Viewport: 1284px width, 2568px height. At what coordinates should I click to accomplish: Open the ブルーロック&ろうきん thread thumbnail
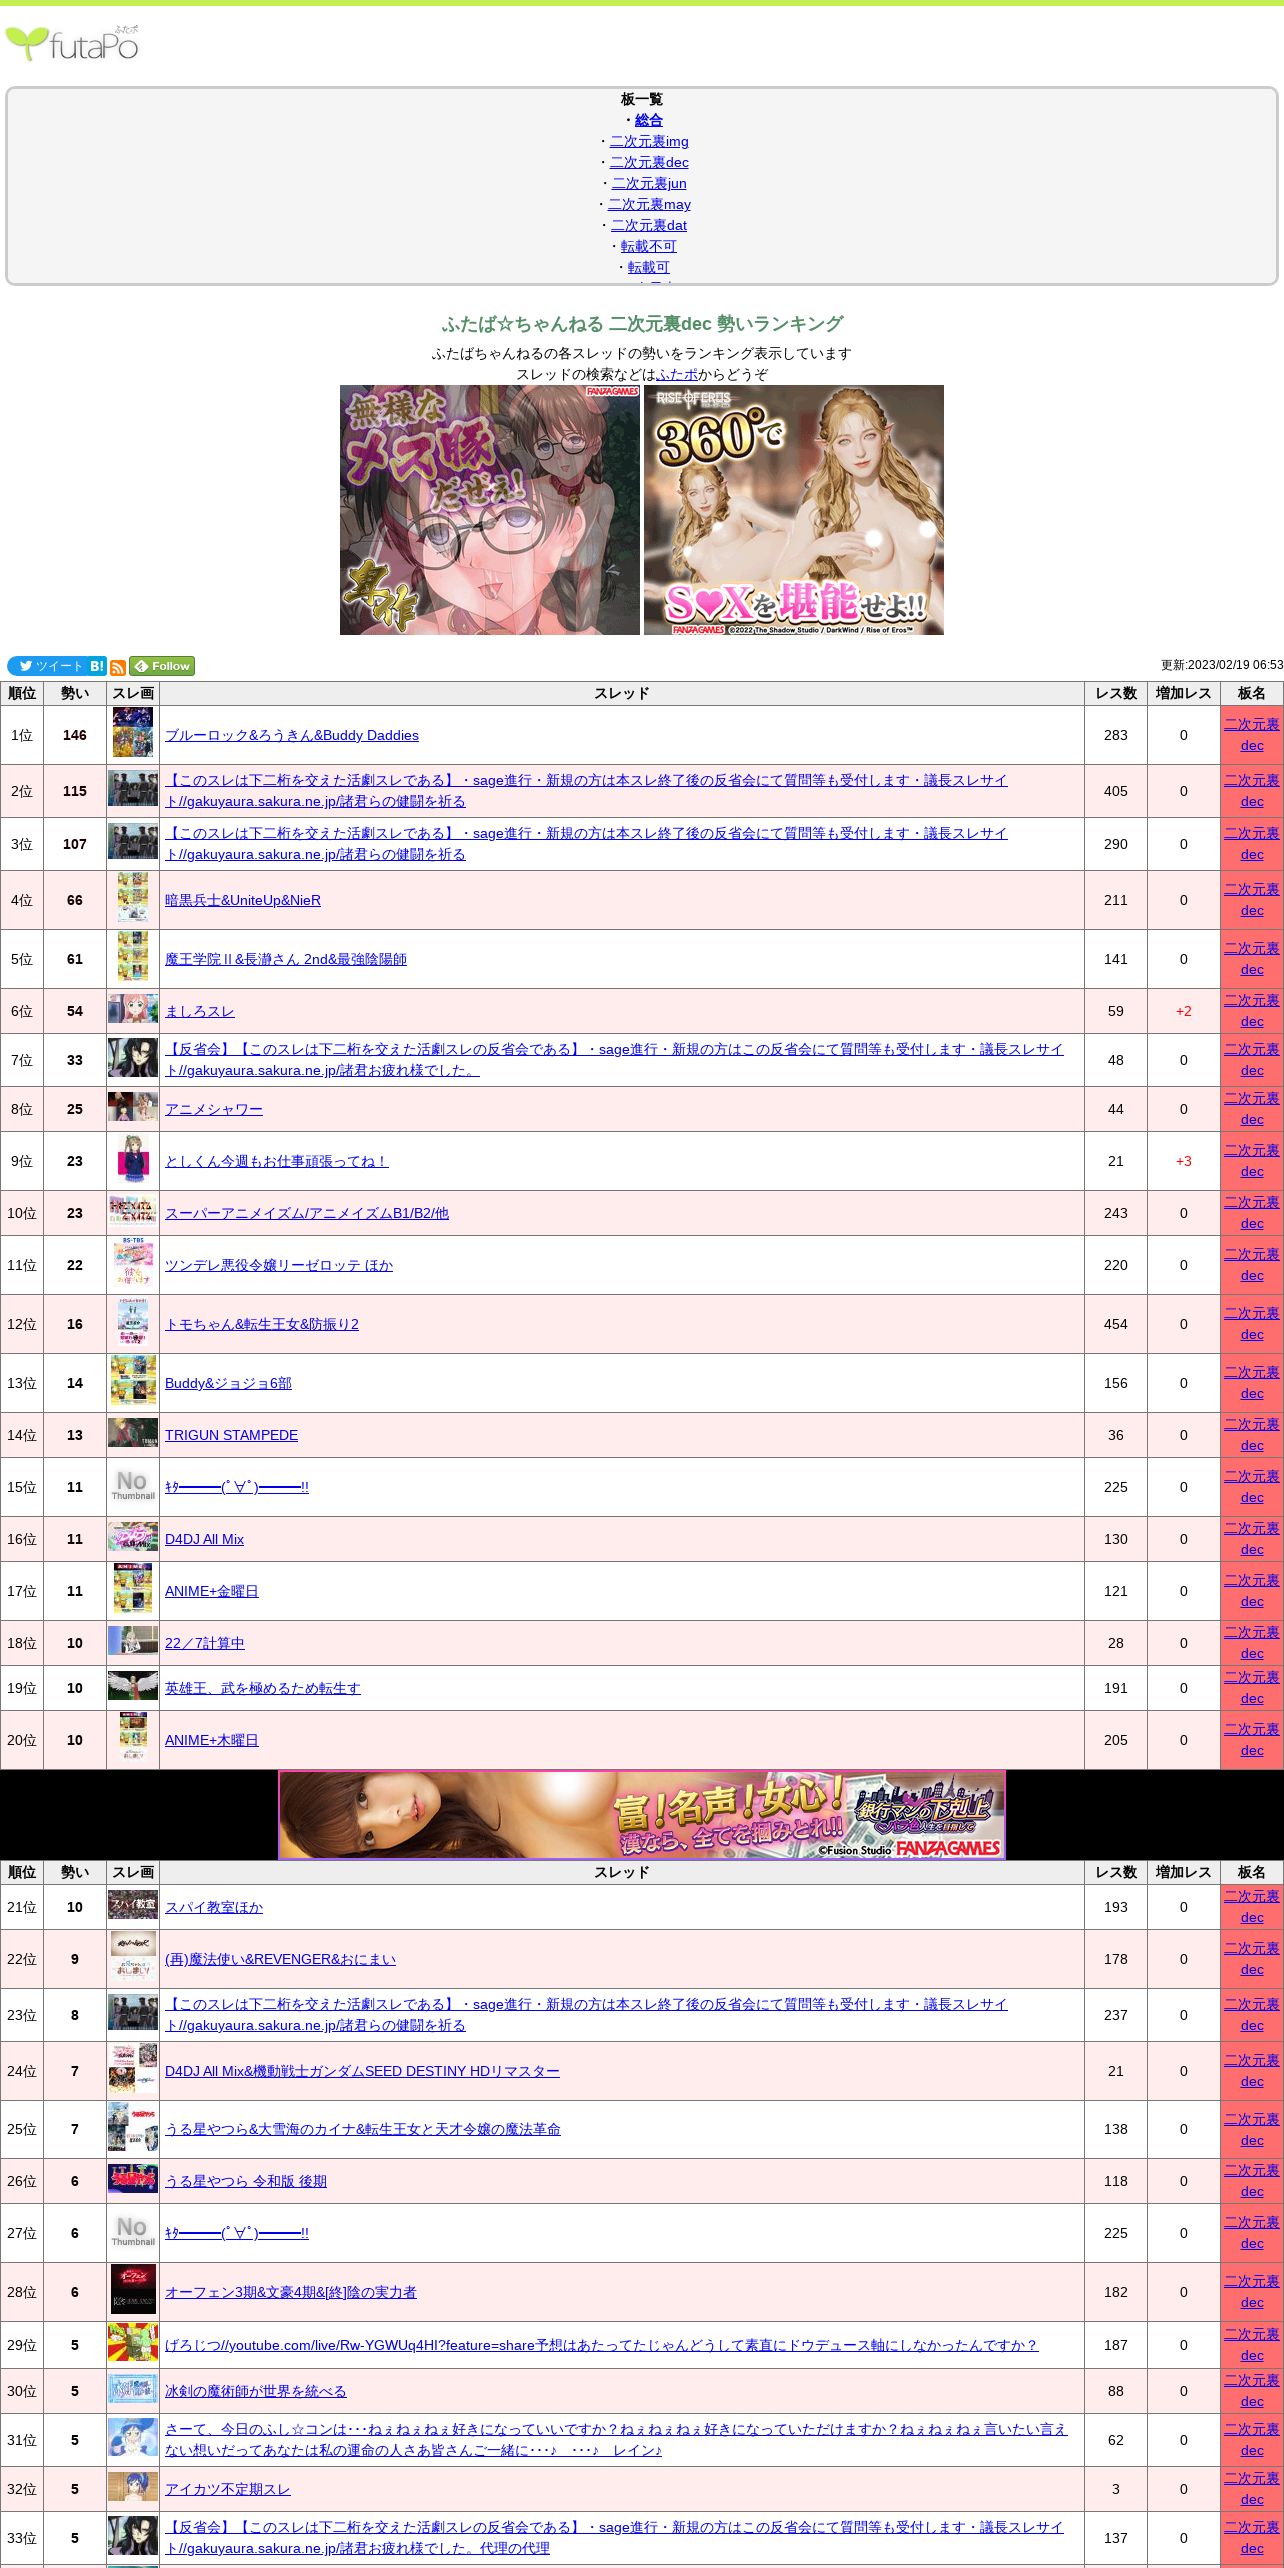pyautogui.click(x=133, y=732)
